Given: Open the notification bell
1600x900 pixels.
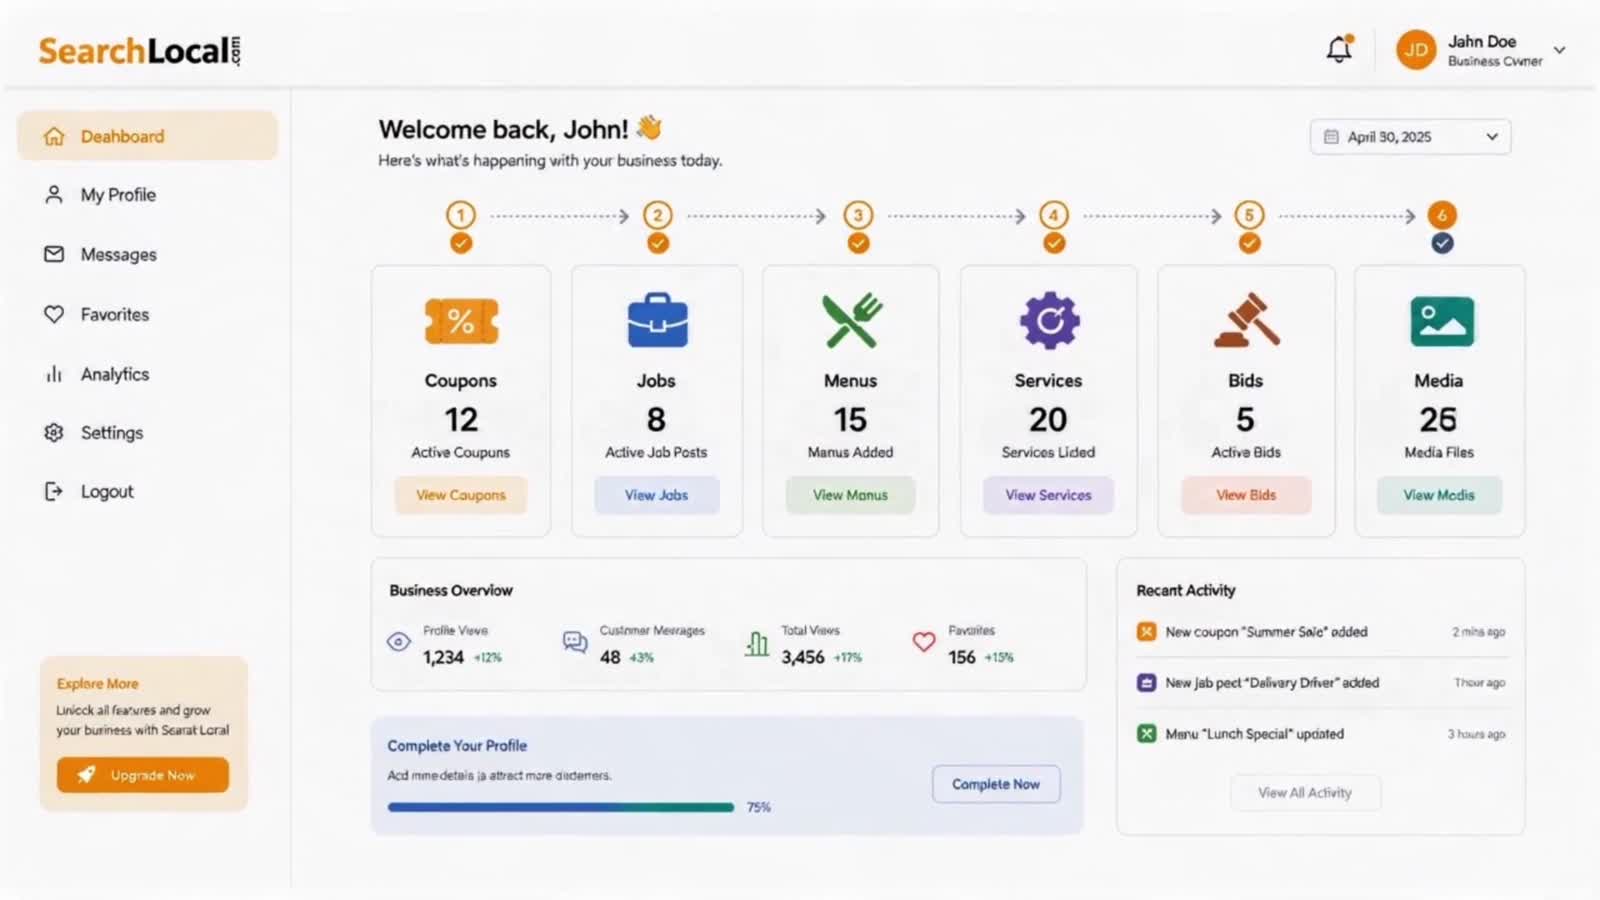Looking at the screenshot, I should (x=1339, y=49).
